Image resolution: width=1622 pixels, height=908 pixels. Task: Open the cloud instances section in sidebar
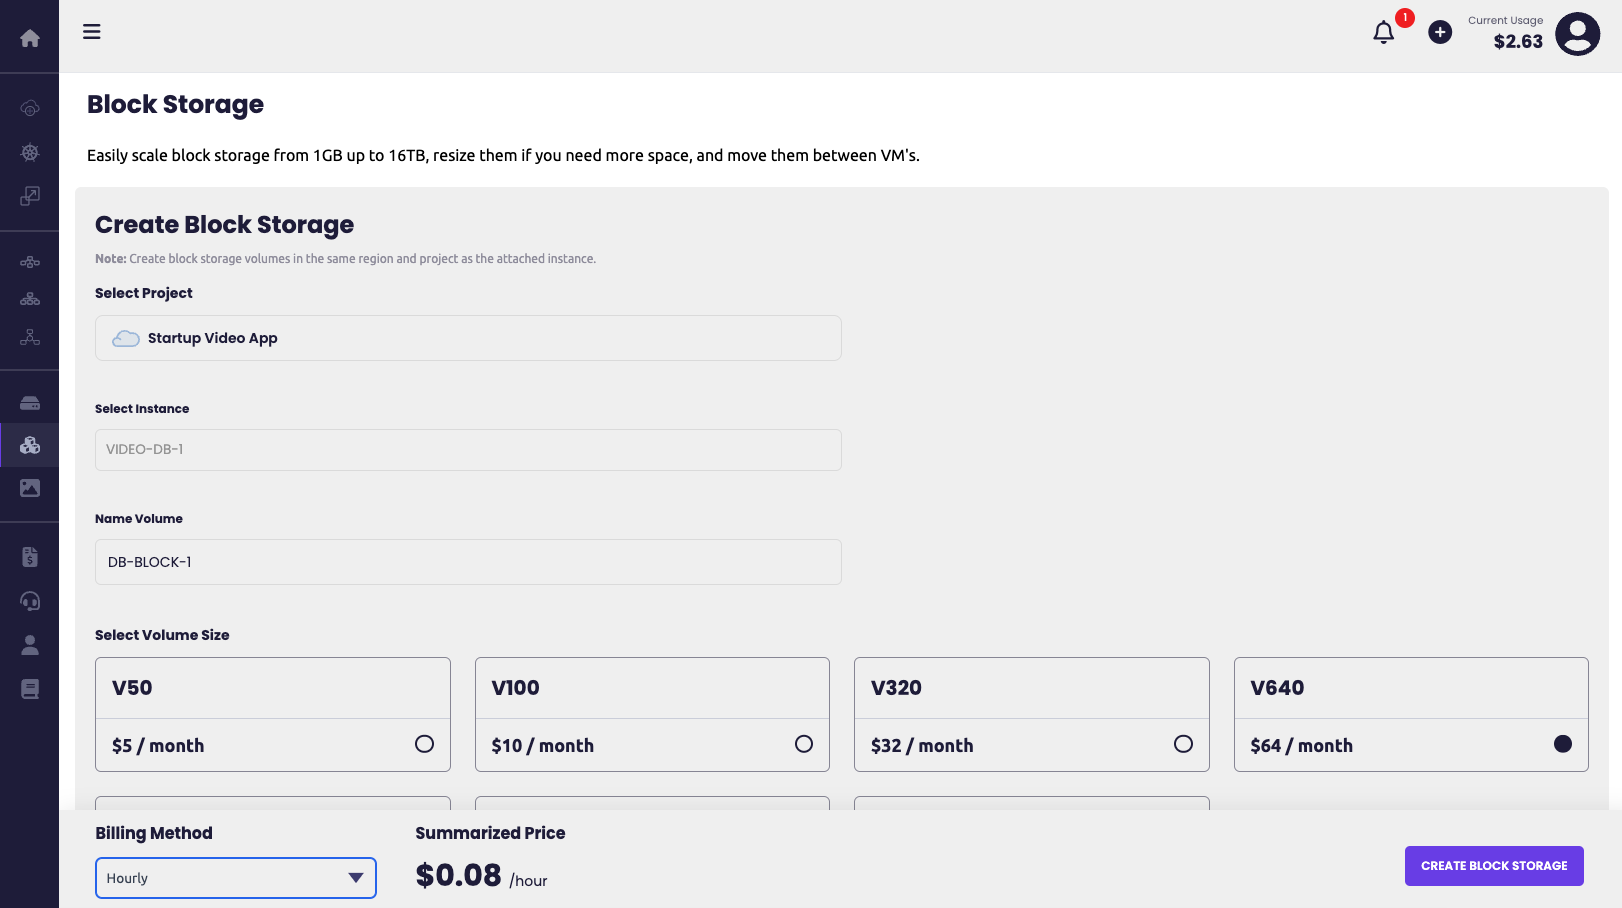coord(29,107)
